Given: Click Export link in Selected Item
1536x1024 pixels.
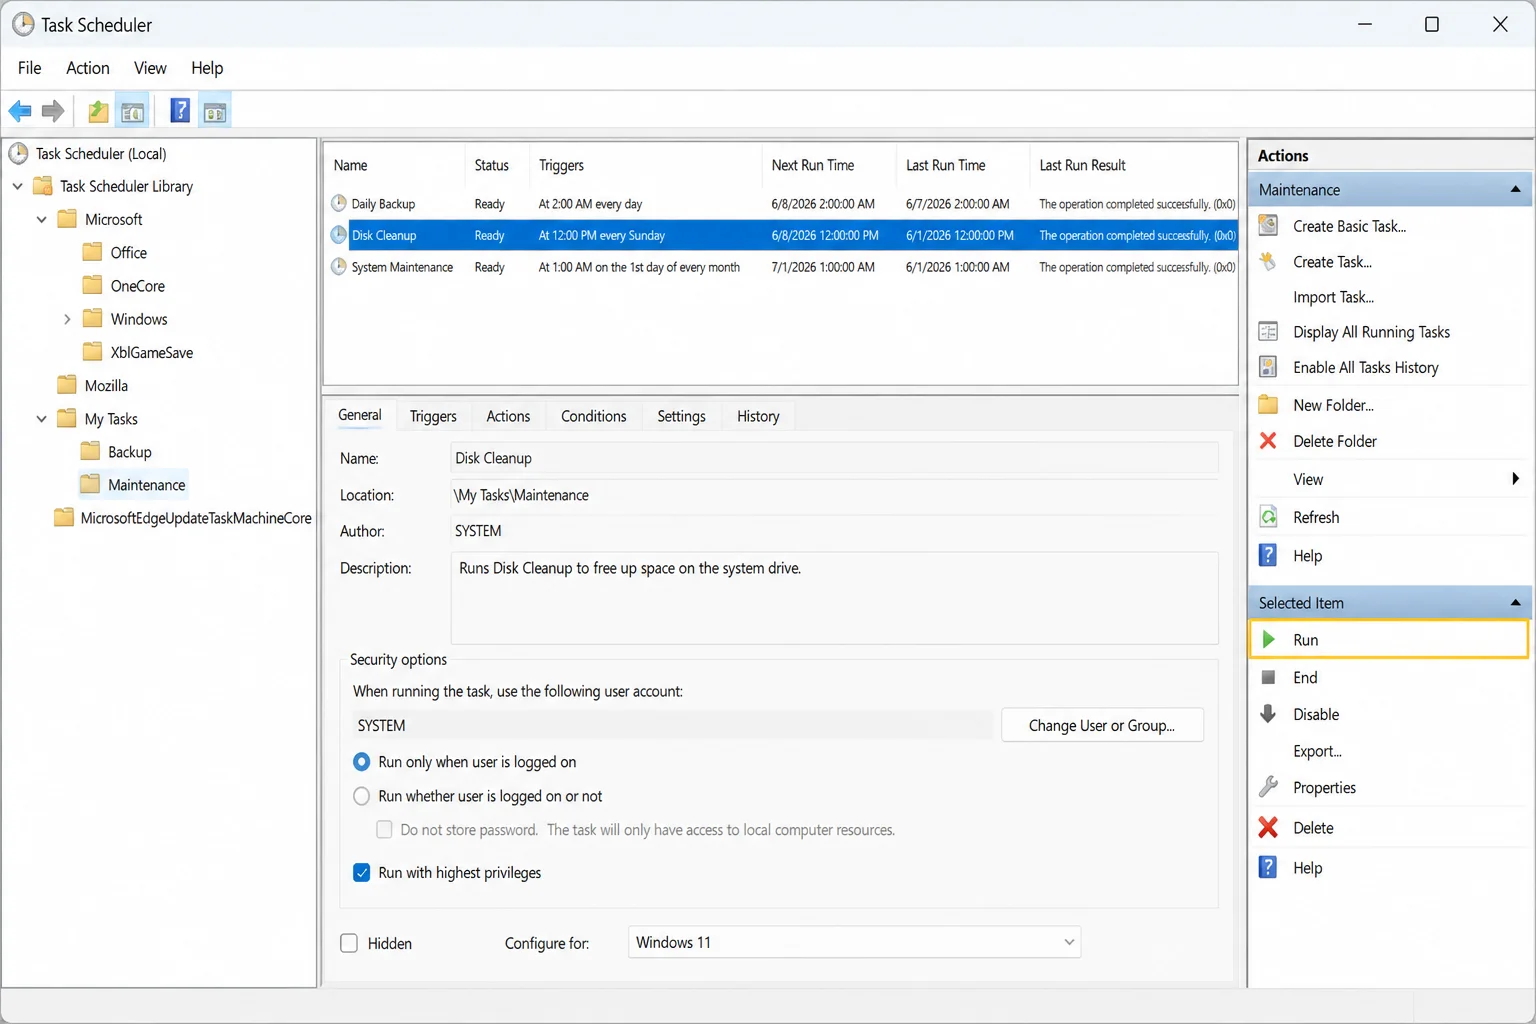Looking at the screenshot, I should coord(1317,751).
